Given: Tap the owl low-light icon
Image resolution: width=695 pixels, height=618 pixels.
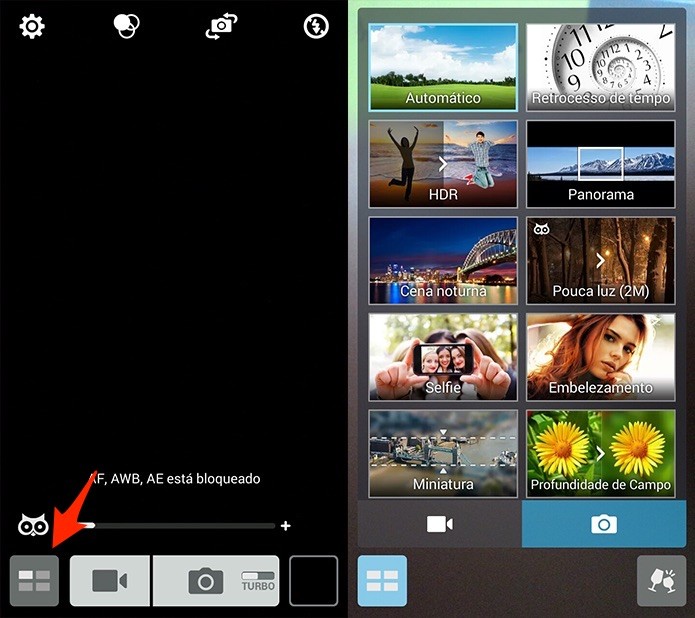Looking at the screenshot, I should point(33,525).
